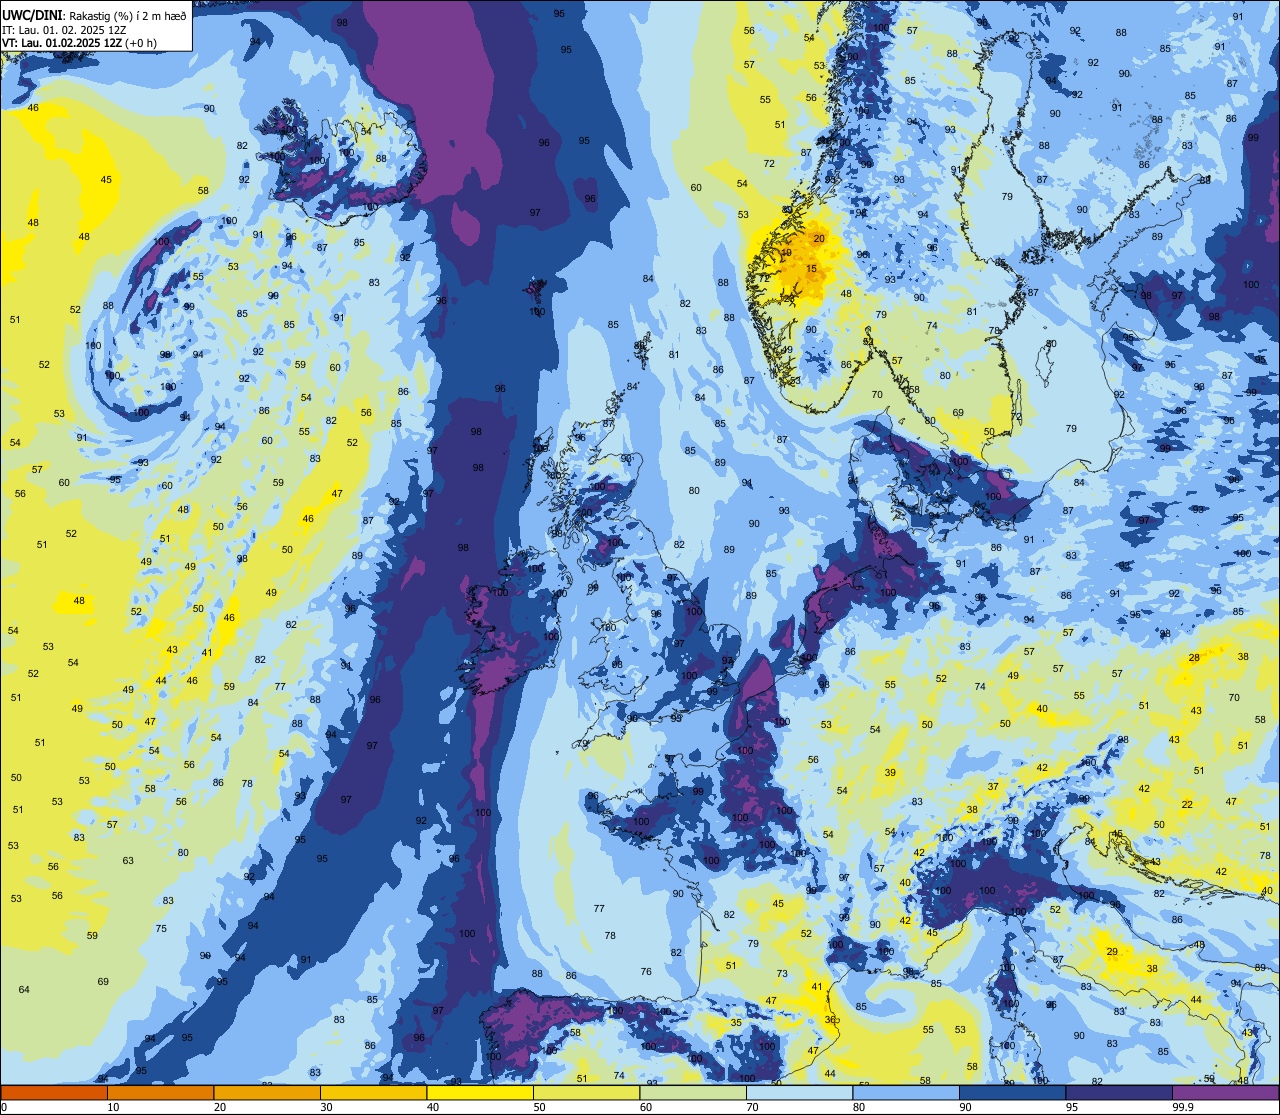Click the '36' humidity value near the Pyrenees
This screenshot has height=1115, width=1280.
[x=830, y=1020]
